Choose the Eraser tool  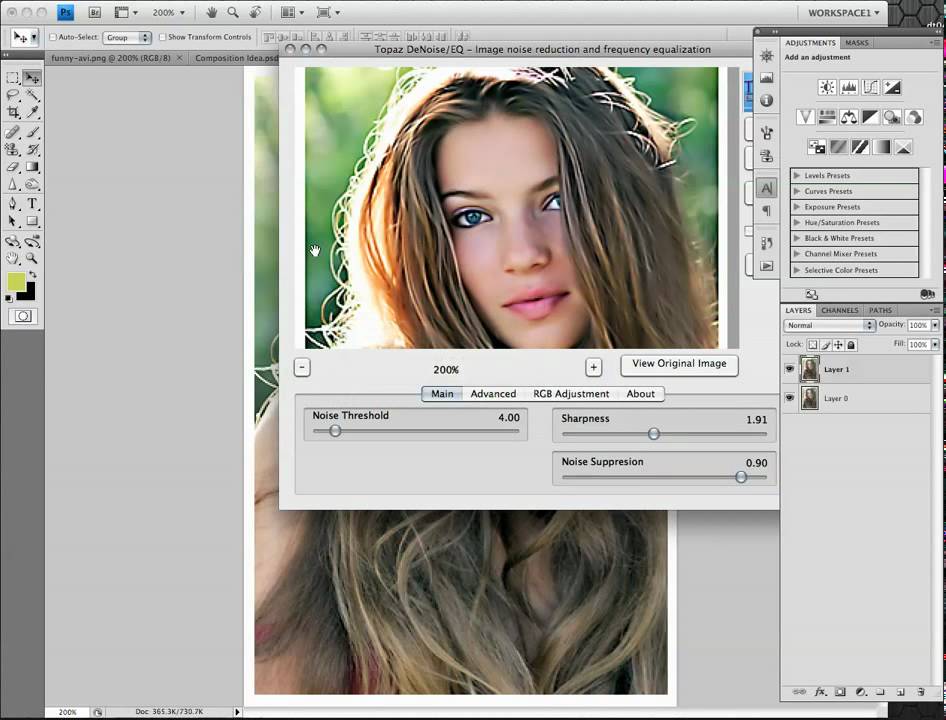pyautogui.click(x=13, y=167)
